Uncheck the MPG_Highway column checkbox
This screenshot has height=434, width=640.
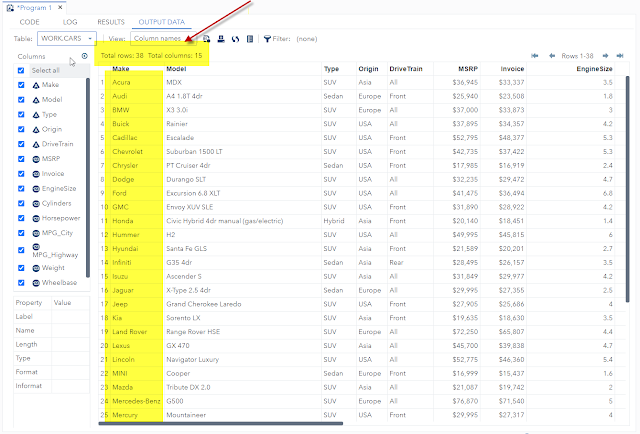tap(21, 250)
